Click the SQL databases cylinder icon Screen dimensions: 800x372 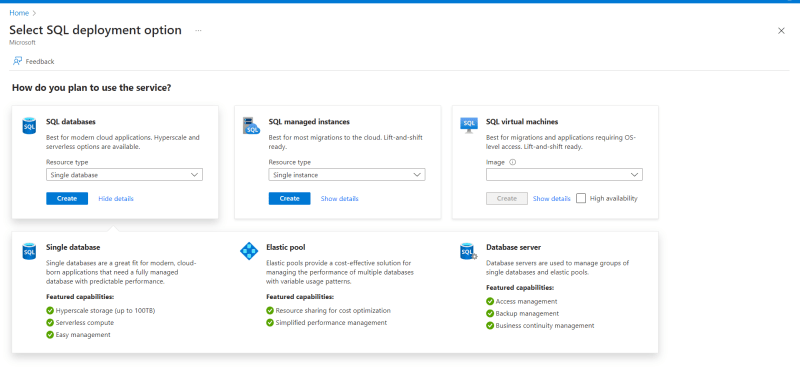coord(29,126)
